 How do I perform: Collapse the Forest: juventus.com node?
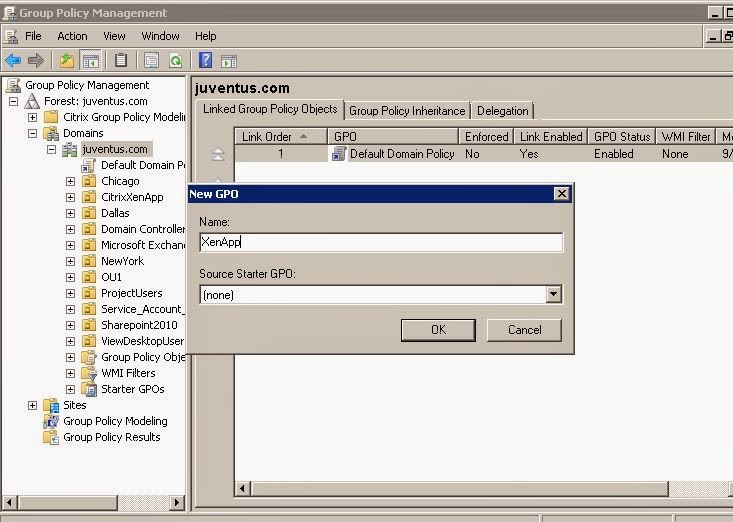[14, 101]
